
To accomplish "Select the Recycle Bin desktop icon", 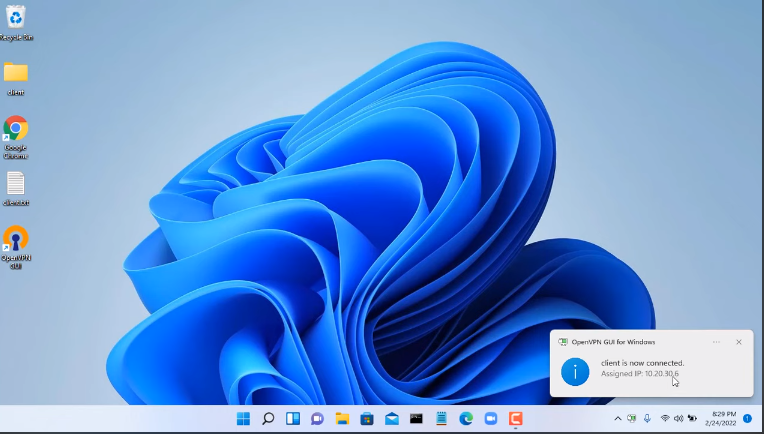I will click(x=16, y=17).
